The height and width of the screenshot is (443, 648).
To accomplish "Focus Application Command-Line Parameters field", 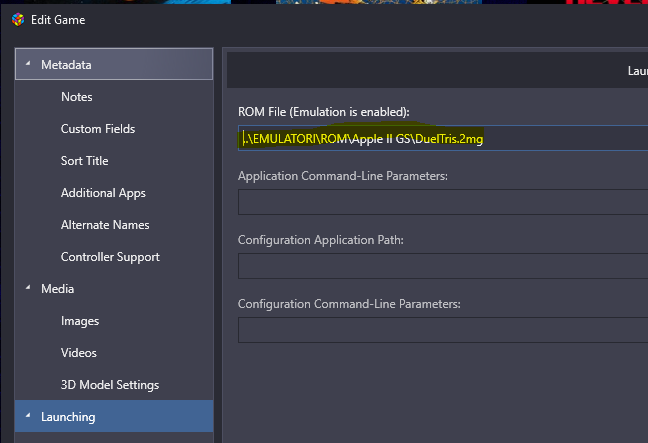I will coord(440,202).
